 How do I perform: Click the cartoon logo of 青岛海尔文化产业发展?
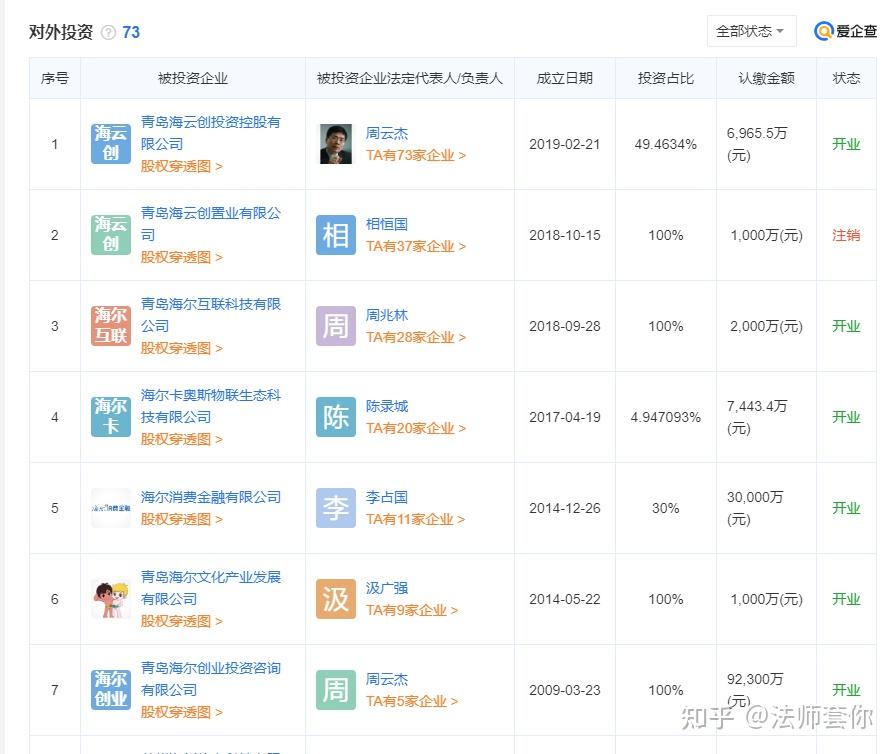[x=111, y=599]
